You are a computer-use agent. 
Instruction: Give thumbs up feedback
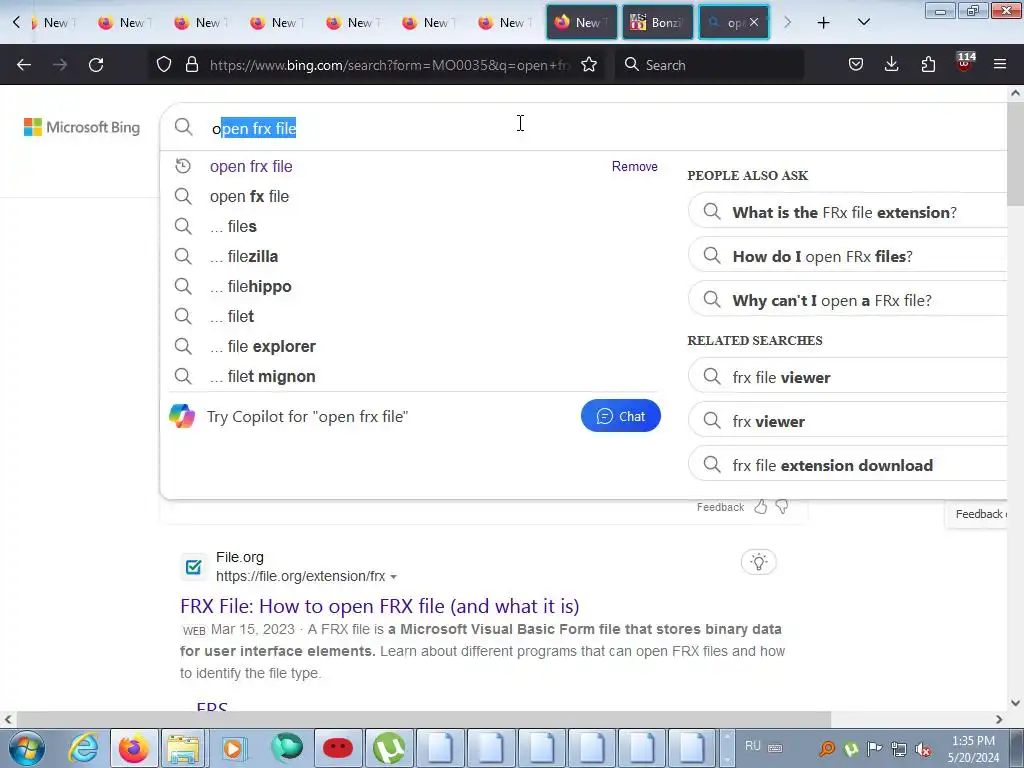[x=760, y=507]
